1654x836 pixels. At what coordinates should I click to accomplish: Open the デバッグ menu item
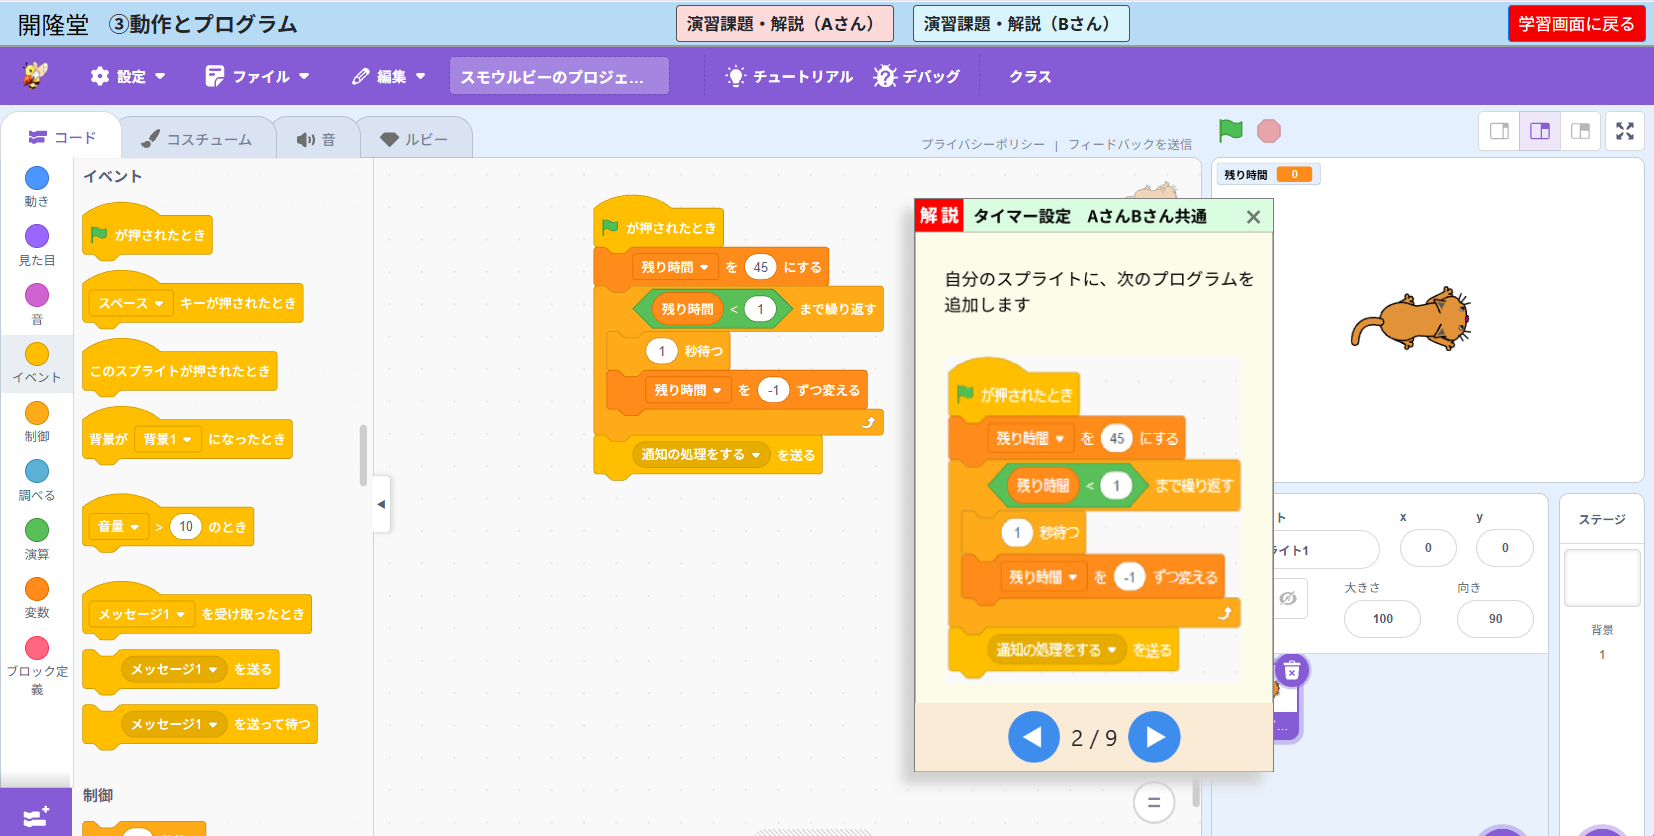(916, 76)
